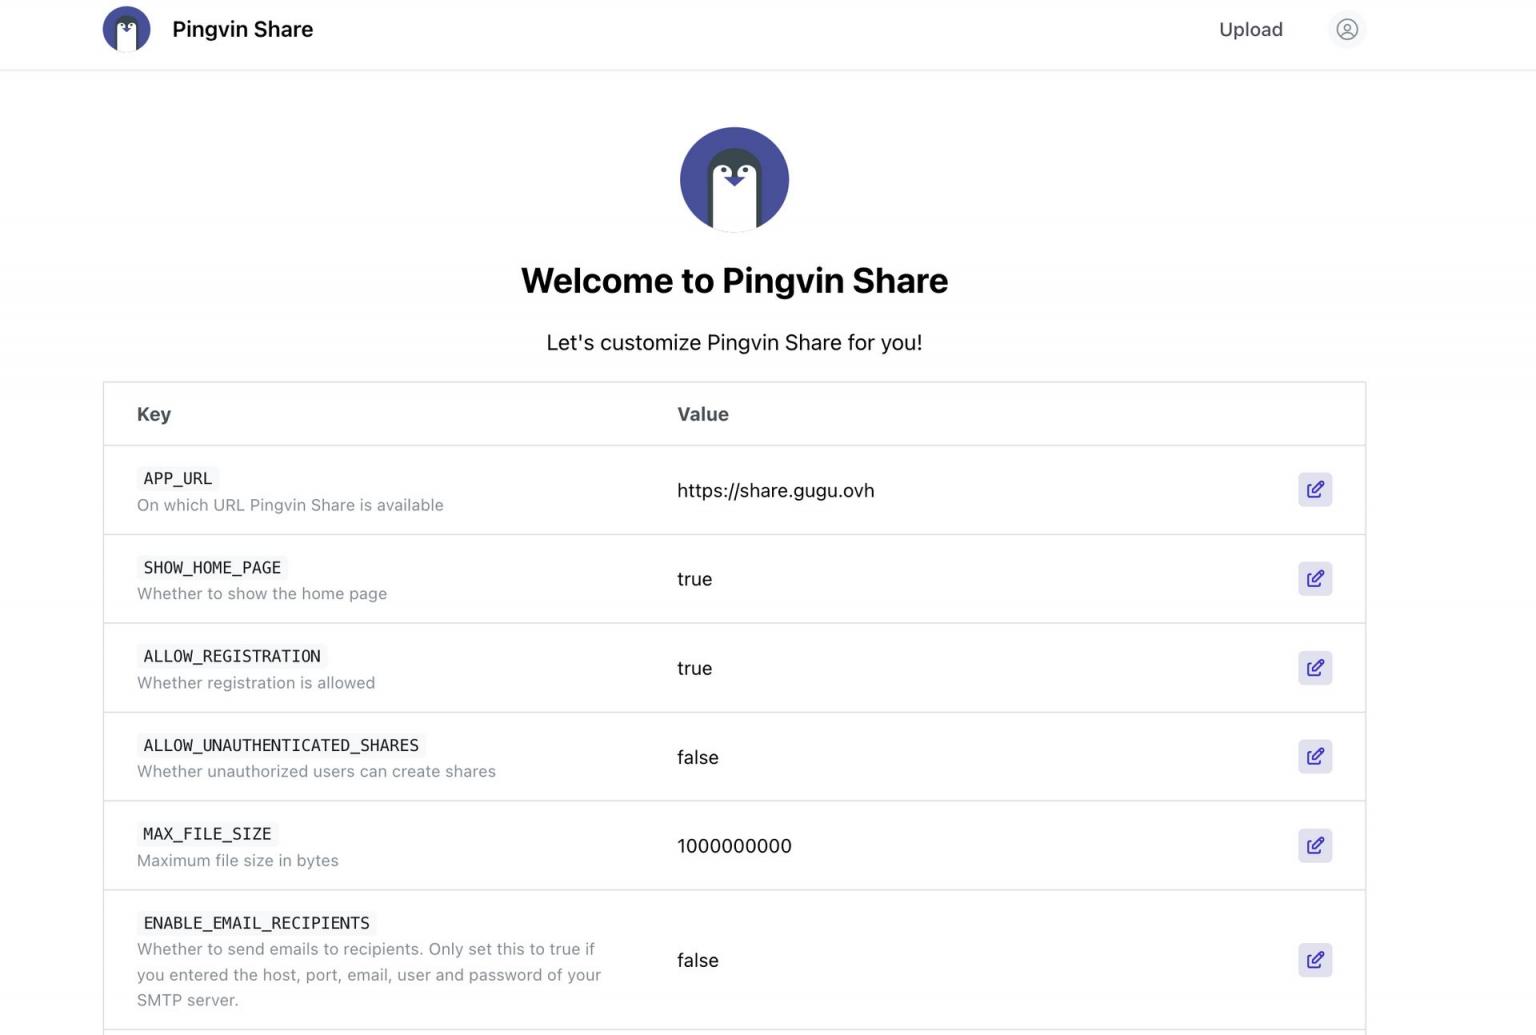1536x1035 pixels.
Task: Click the https://share.gugu.ovh value
Action: [775, 491]
